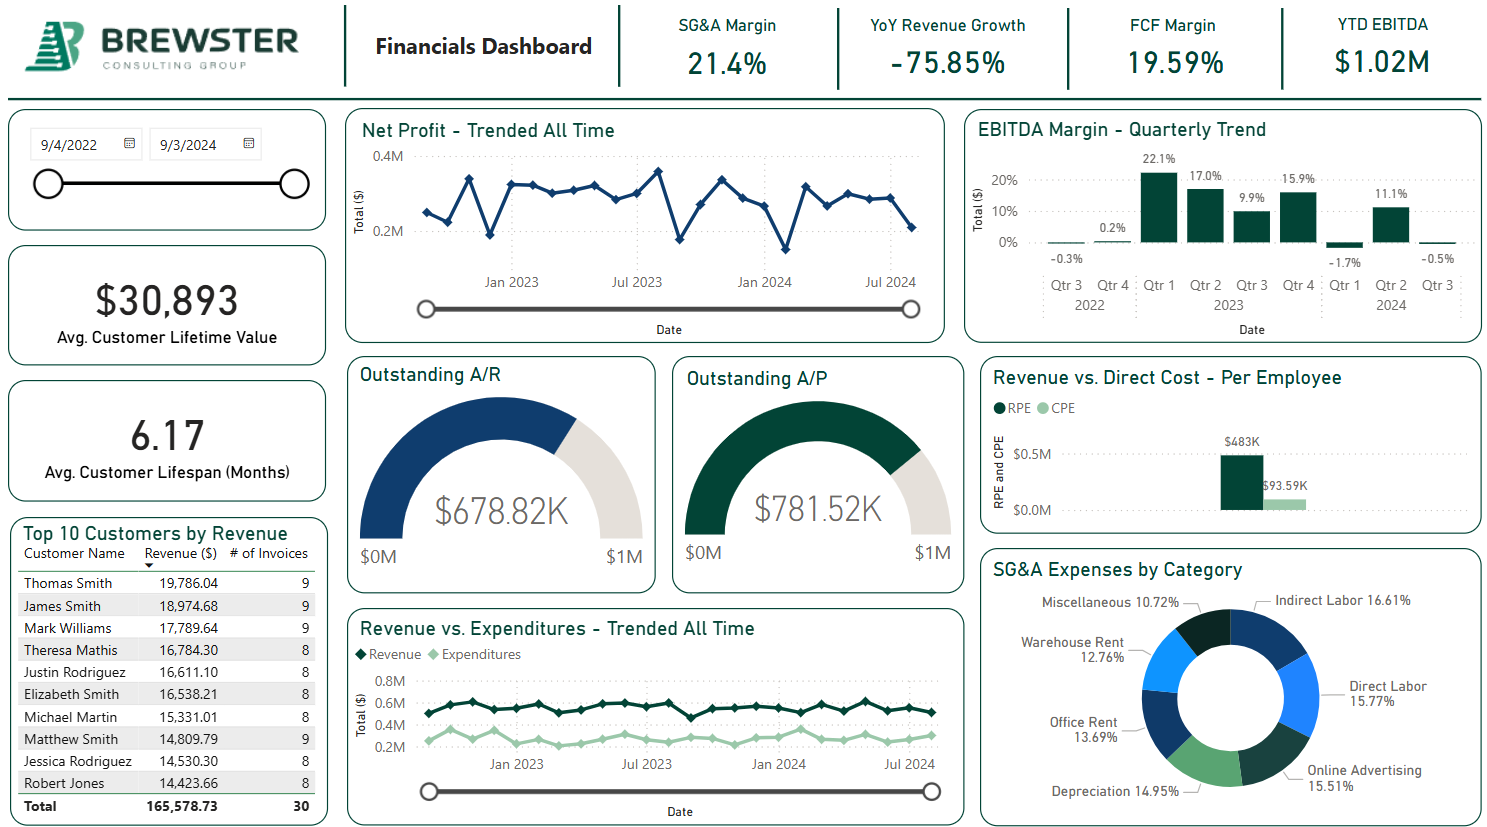Click the dark RPE legend marker
Image resolution: width=1487 pixels, height=827 pixels.
999,408
